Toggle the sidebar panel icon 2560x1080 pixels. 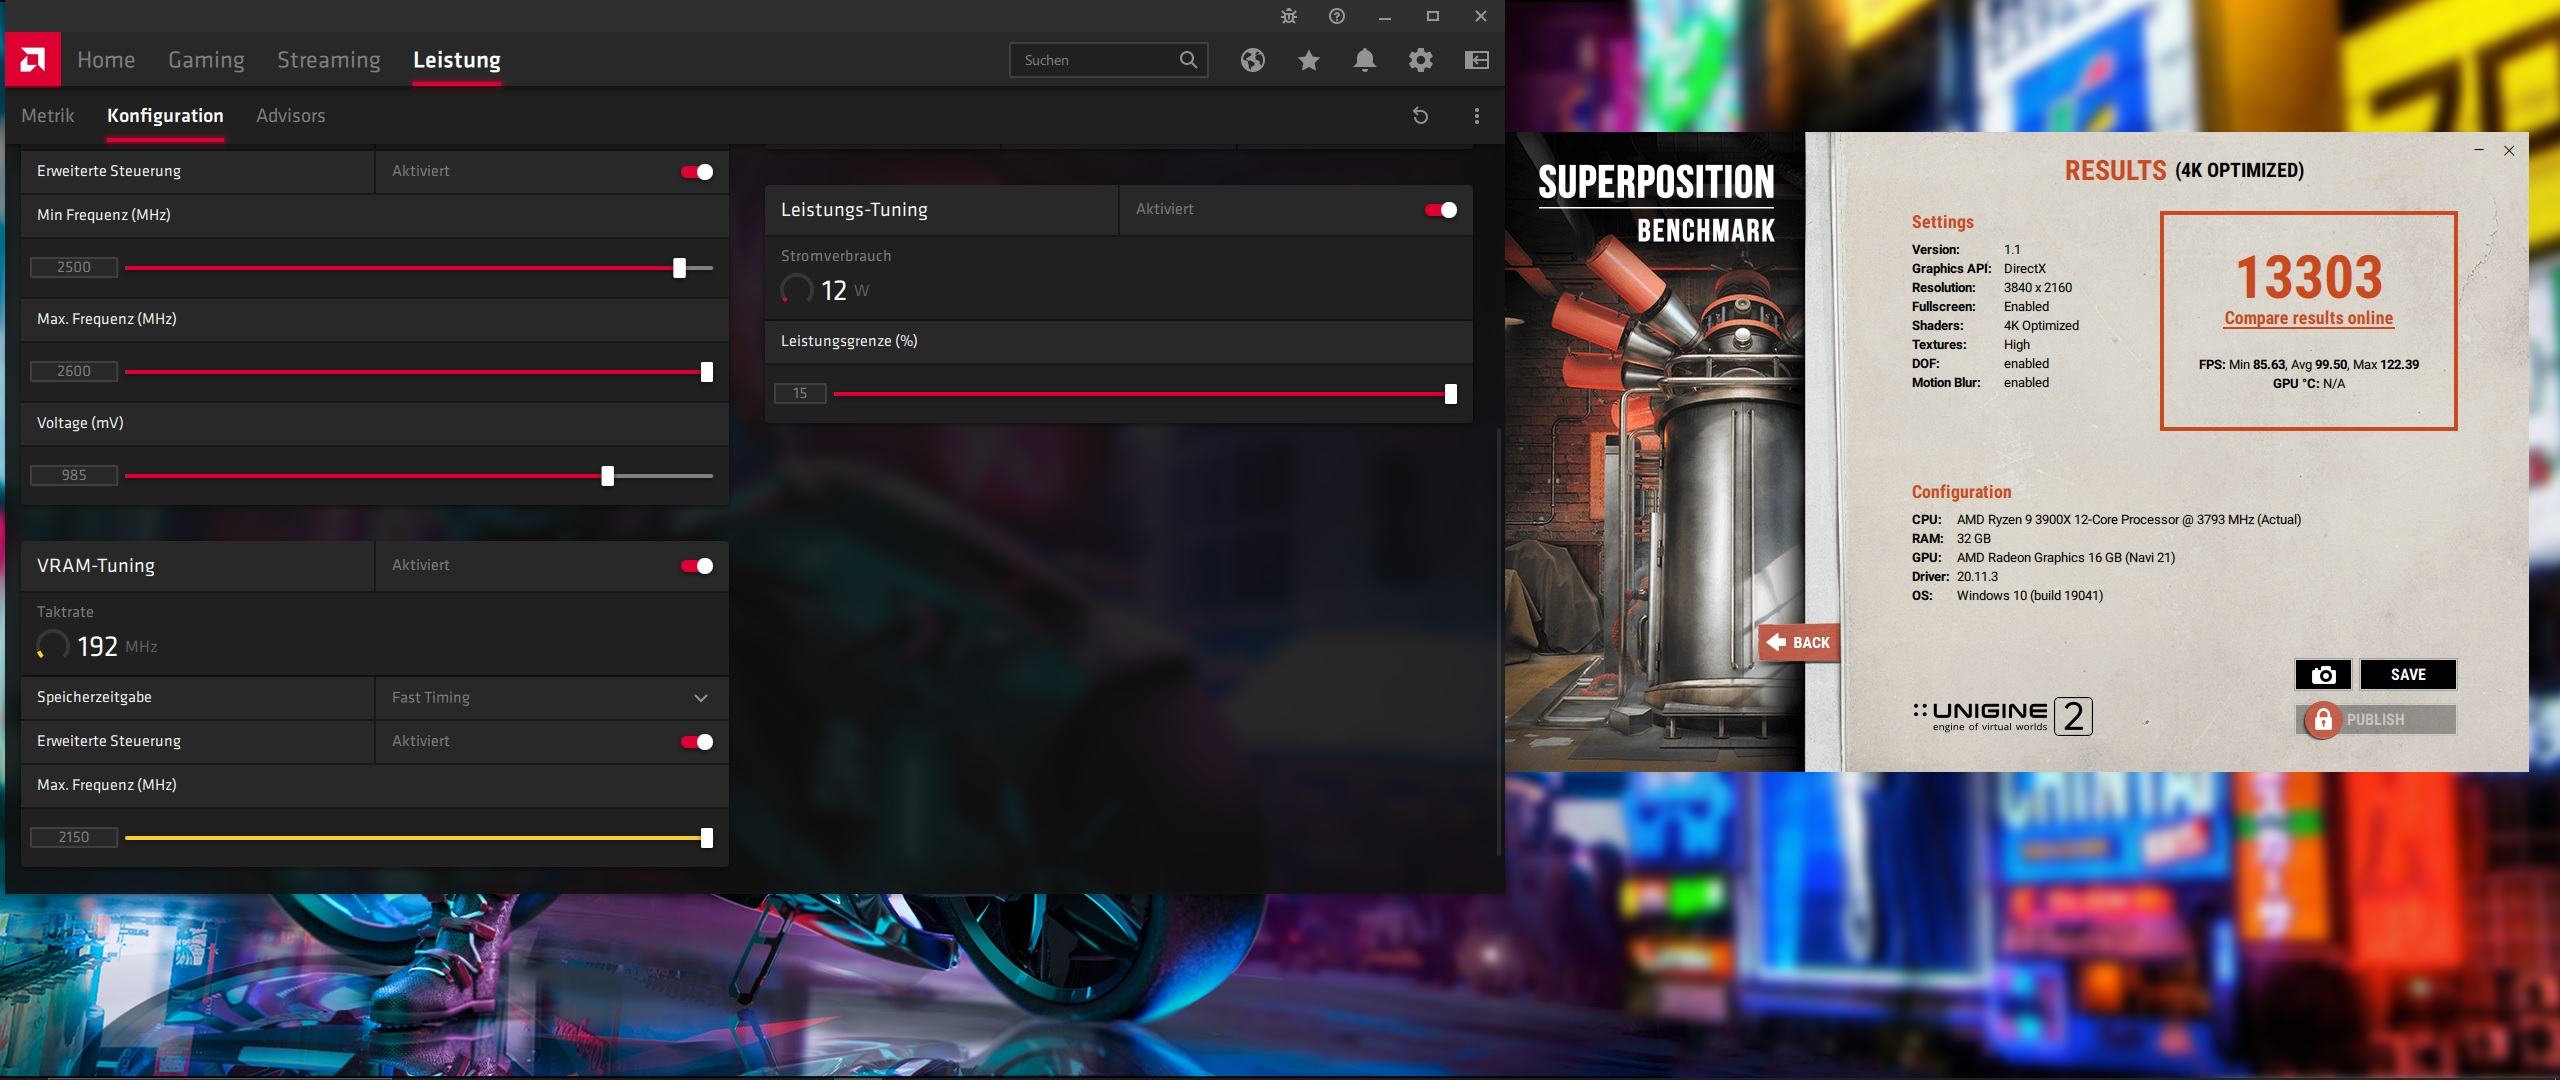(1477, 60)
